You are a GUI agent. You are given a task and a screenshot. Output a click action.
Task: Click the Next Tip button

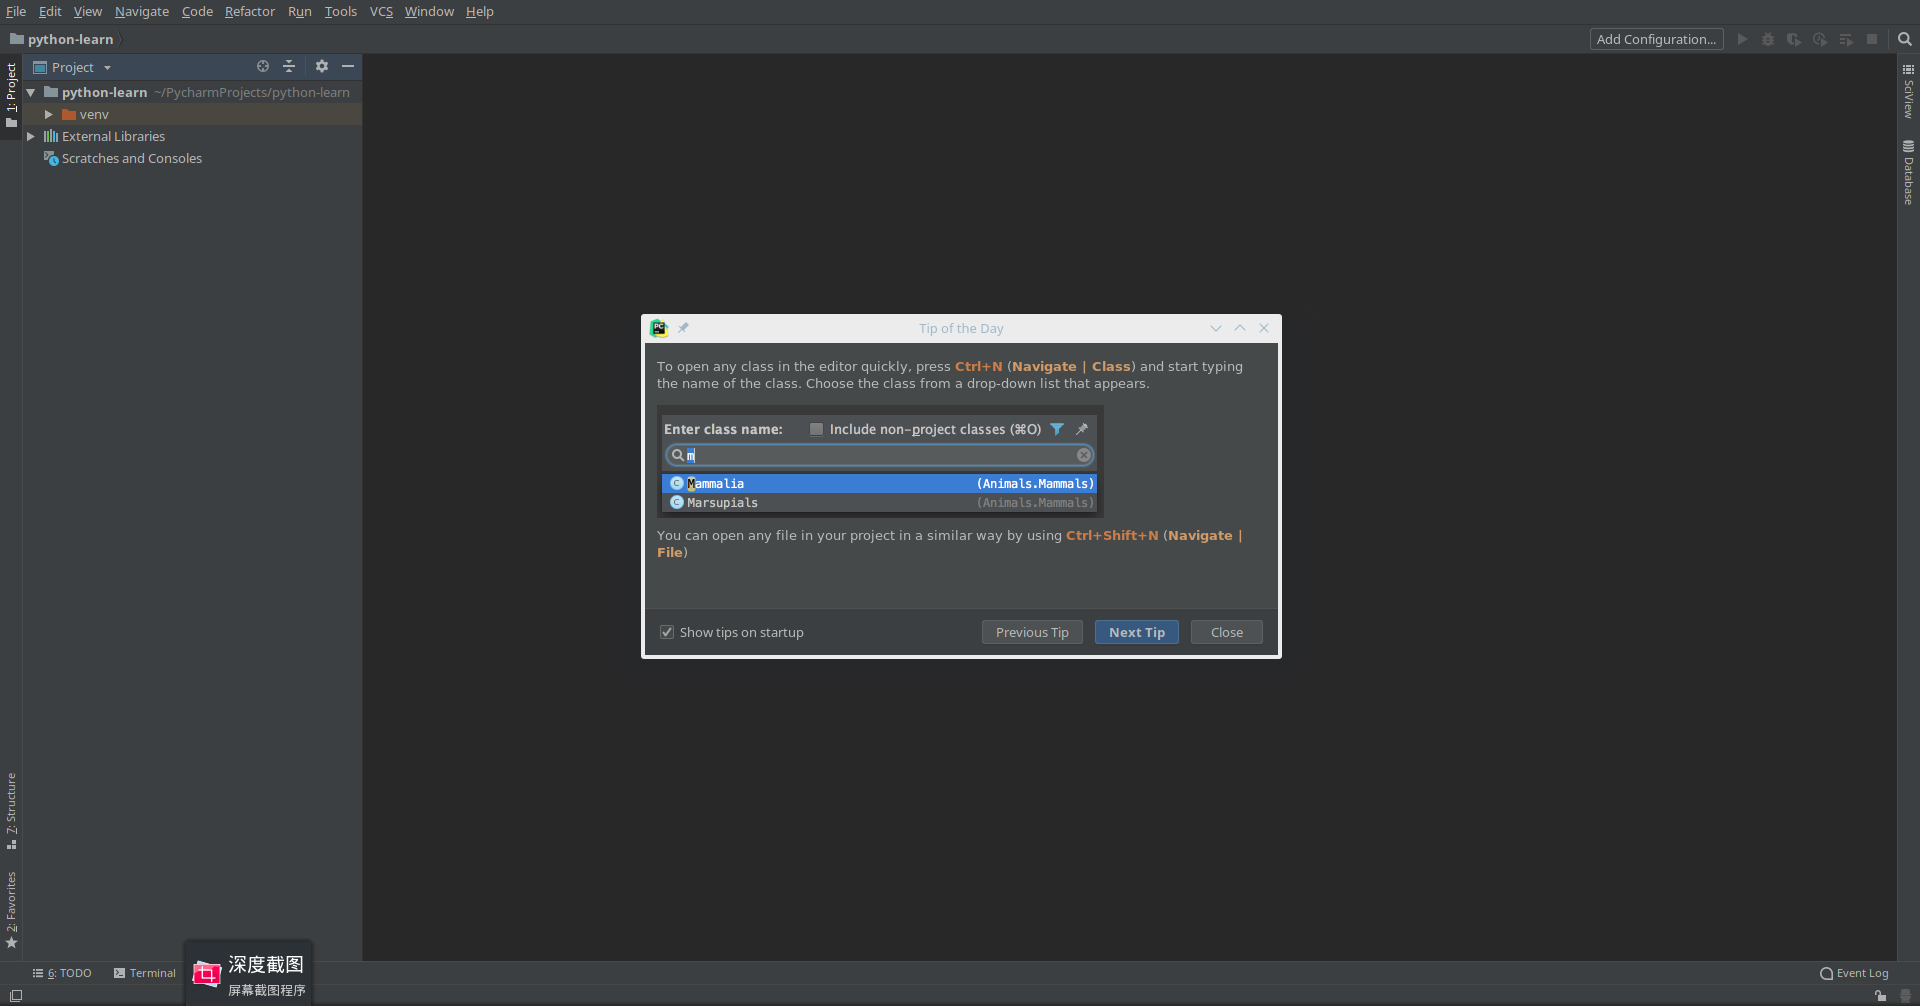1137,632
